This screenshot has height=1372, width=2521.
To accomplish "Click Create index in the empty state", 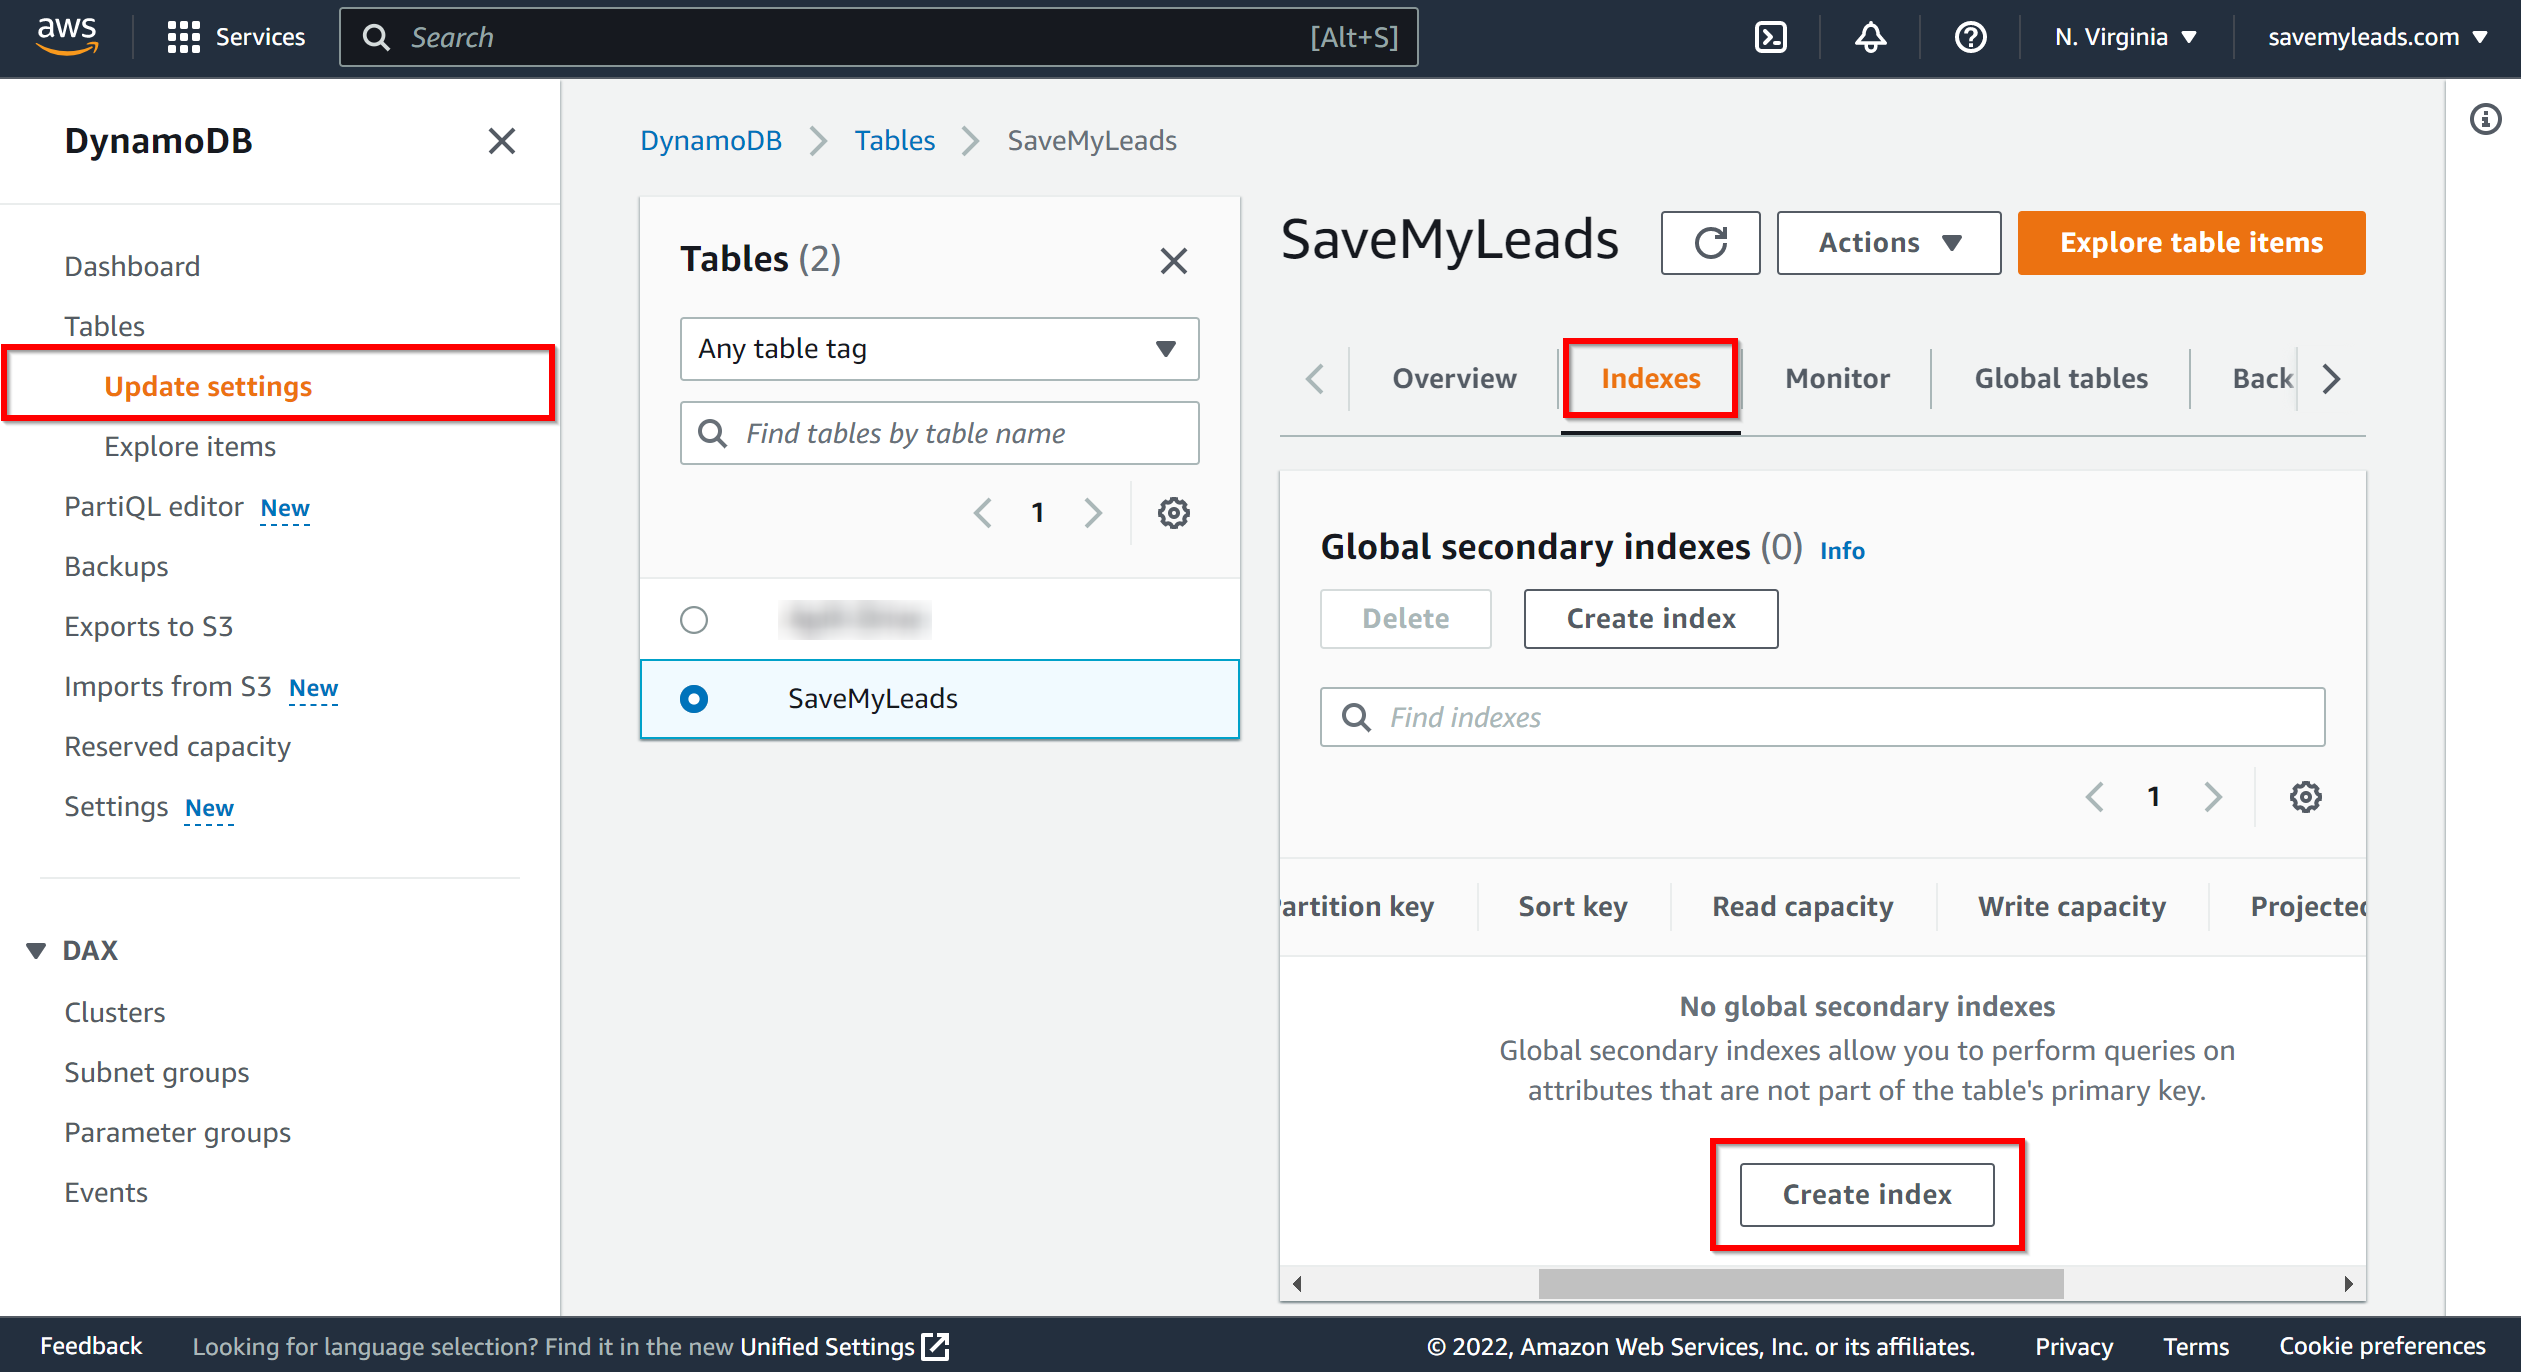I will pyautogui.click(x=1866, y=1194).
